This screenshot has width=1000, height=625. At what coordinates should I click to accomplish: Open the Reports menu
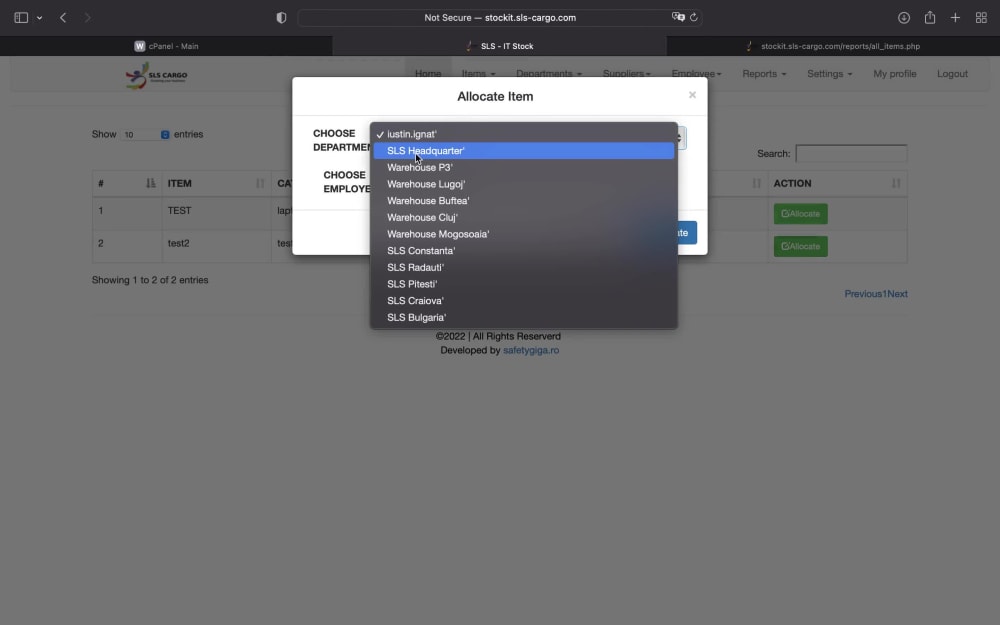(x=764, y=74)
